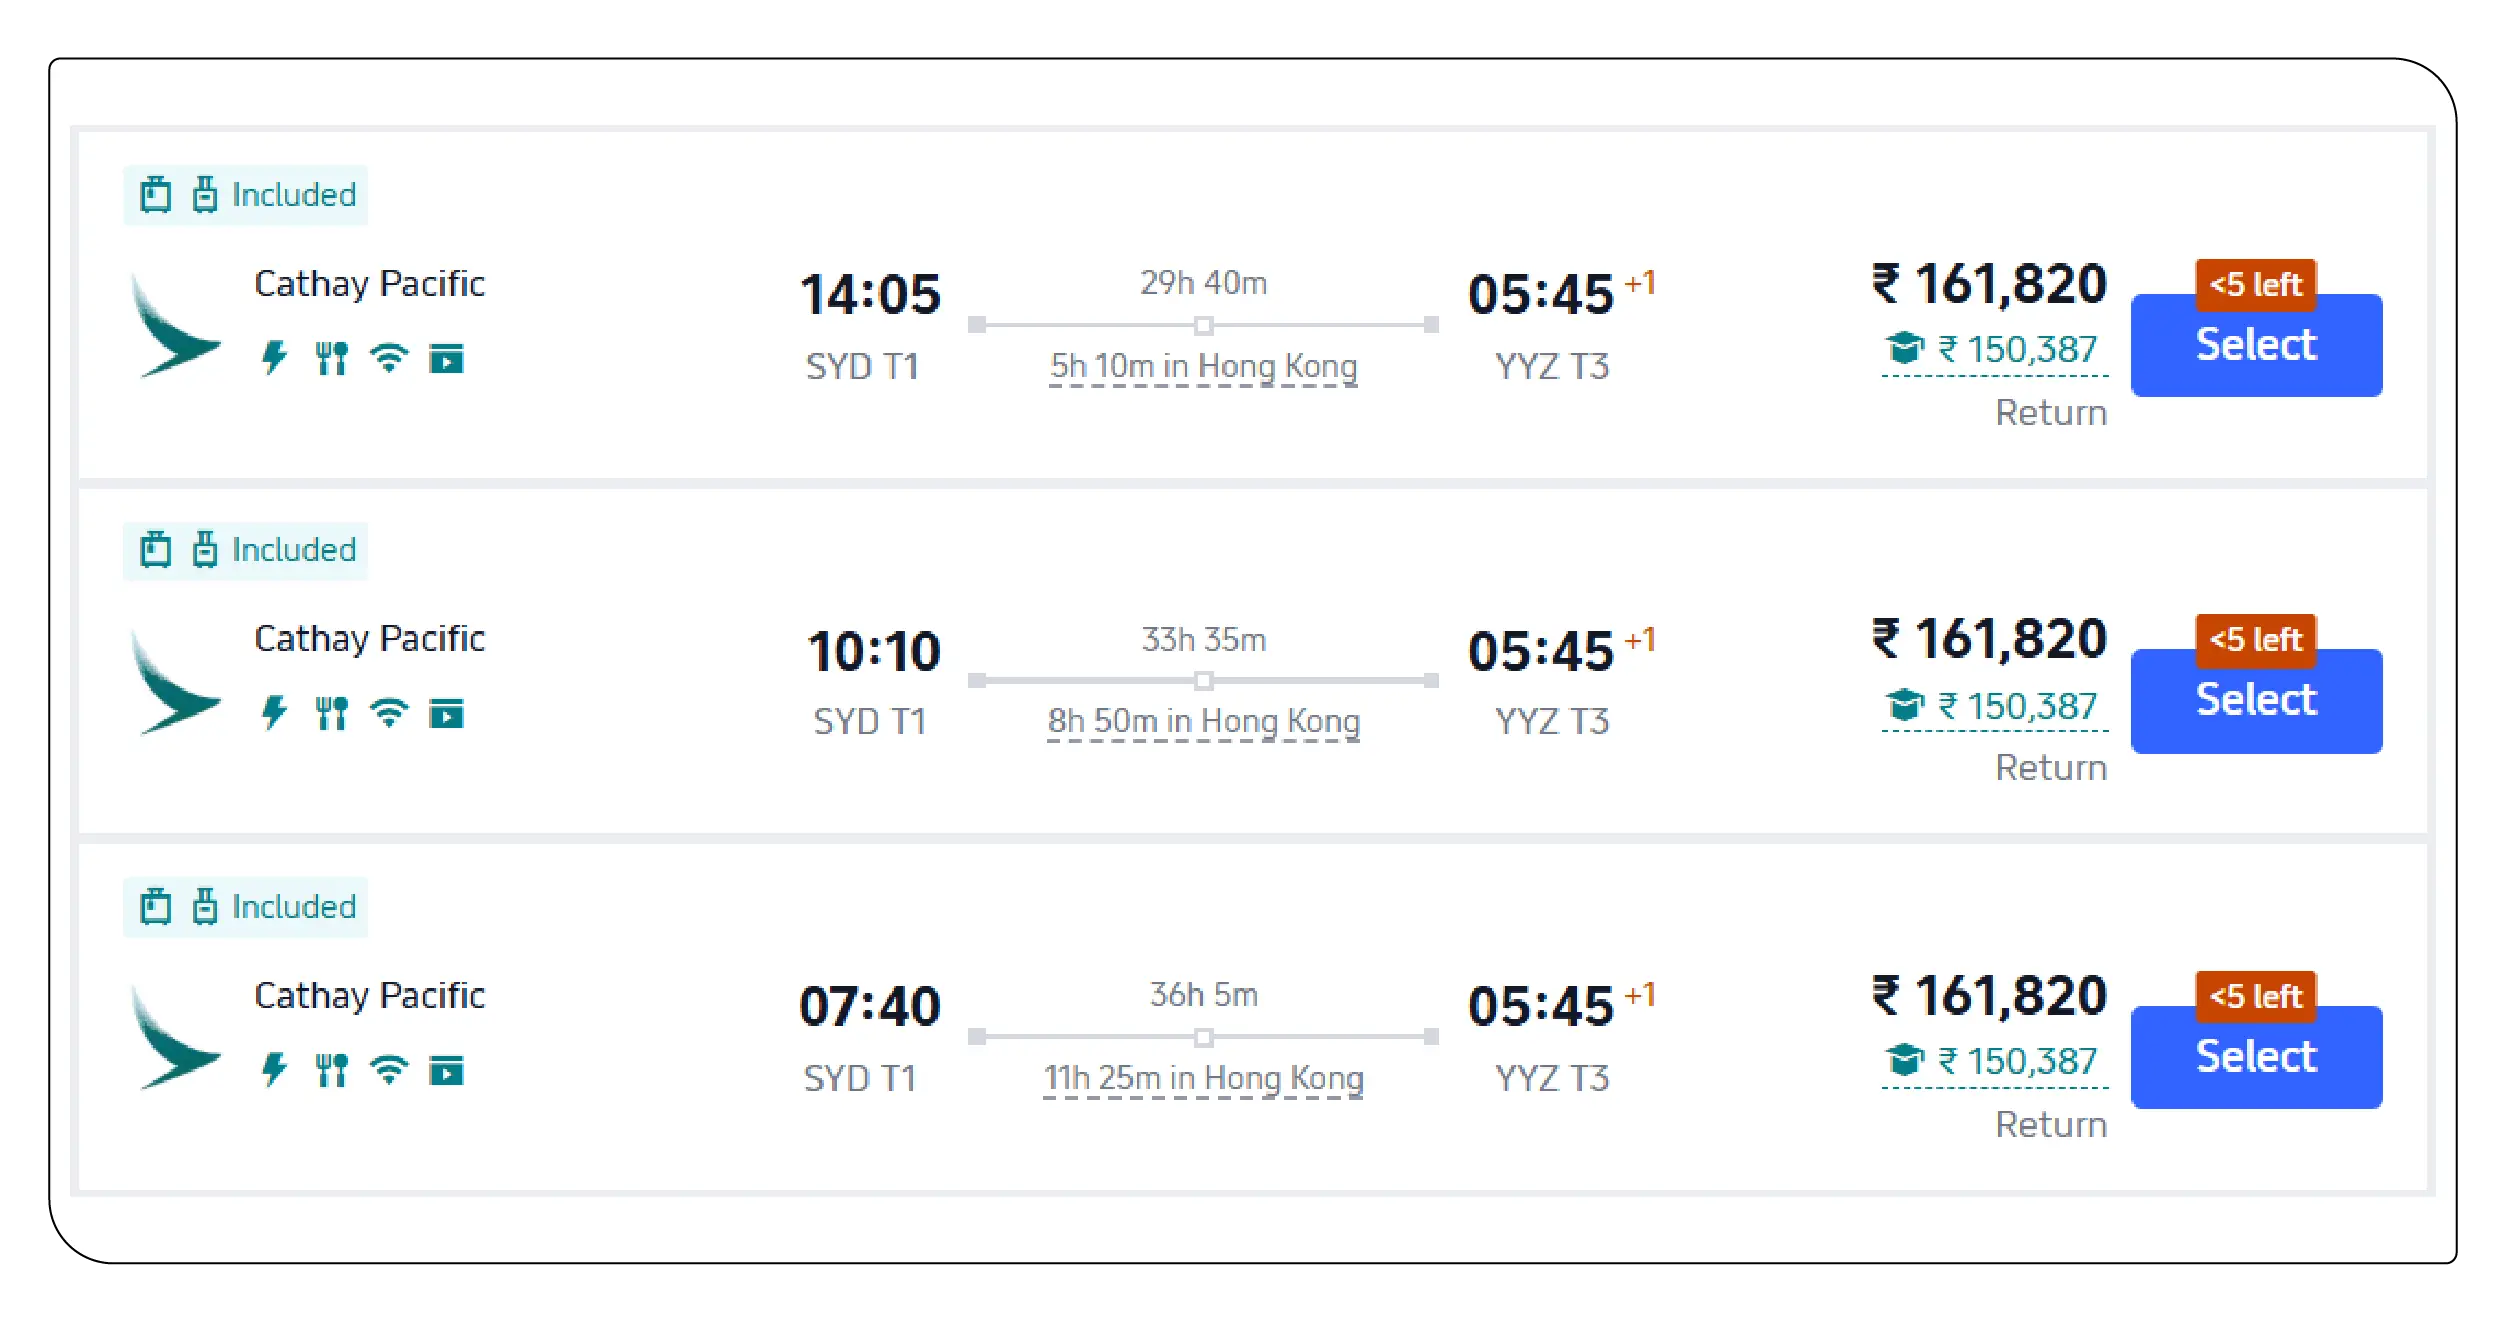This screenshot has width=2507, height=1322.
Task: Select the 10:10 departure flight
Action: coord(2255,700)
